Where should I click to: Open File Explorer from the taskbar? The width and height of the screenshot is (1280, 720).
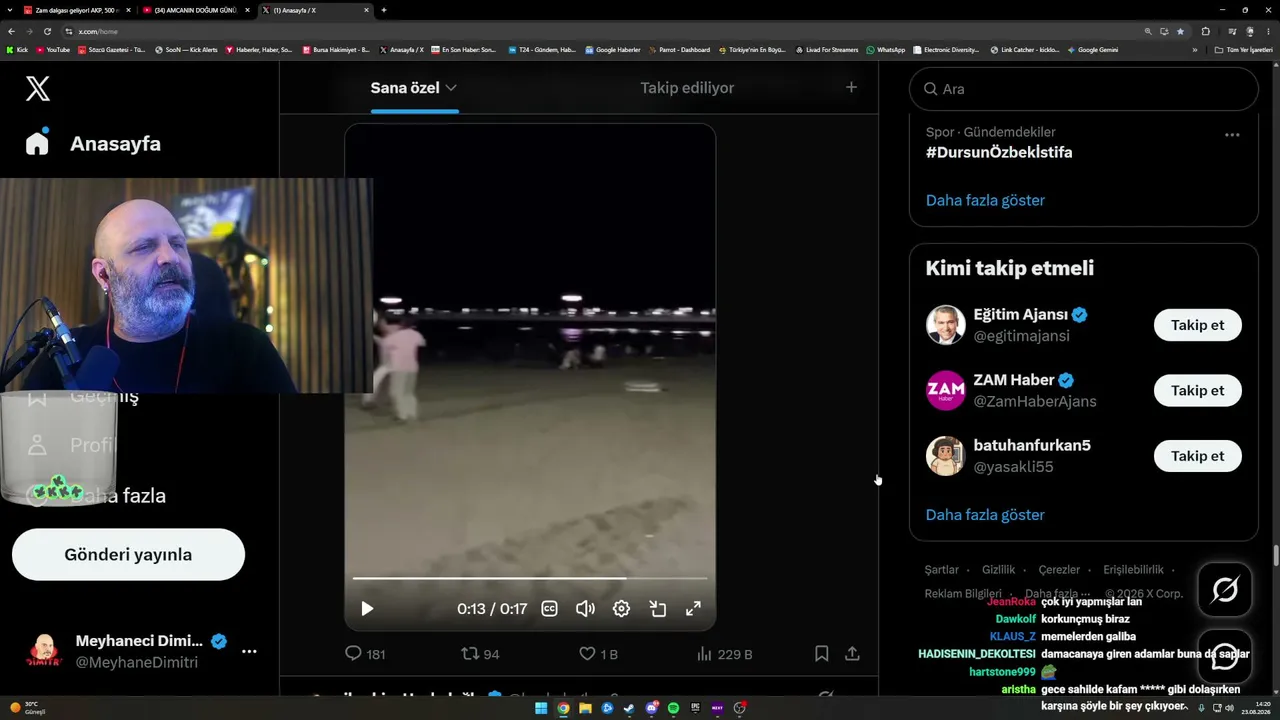585,708
